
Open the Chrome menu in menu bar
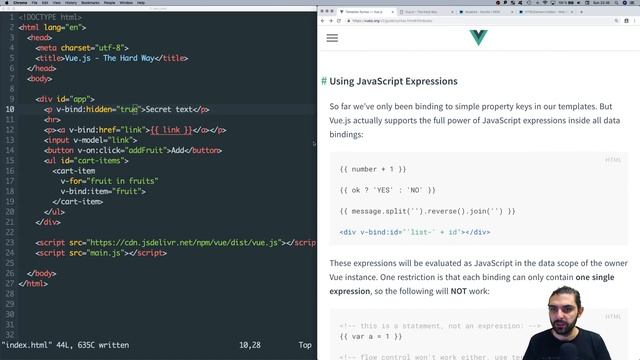coord(20,2)
